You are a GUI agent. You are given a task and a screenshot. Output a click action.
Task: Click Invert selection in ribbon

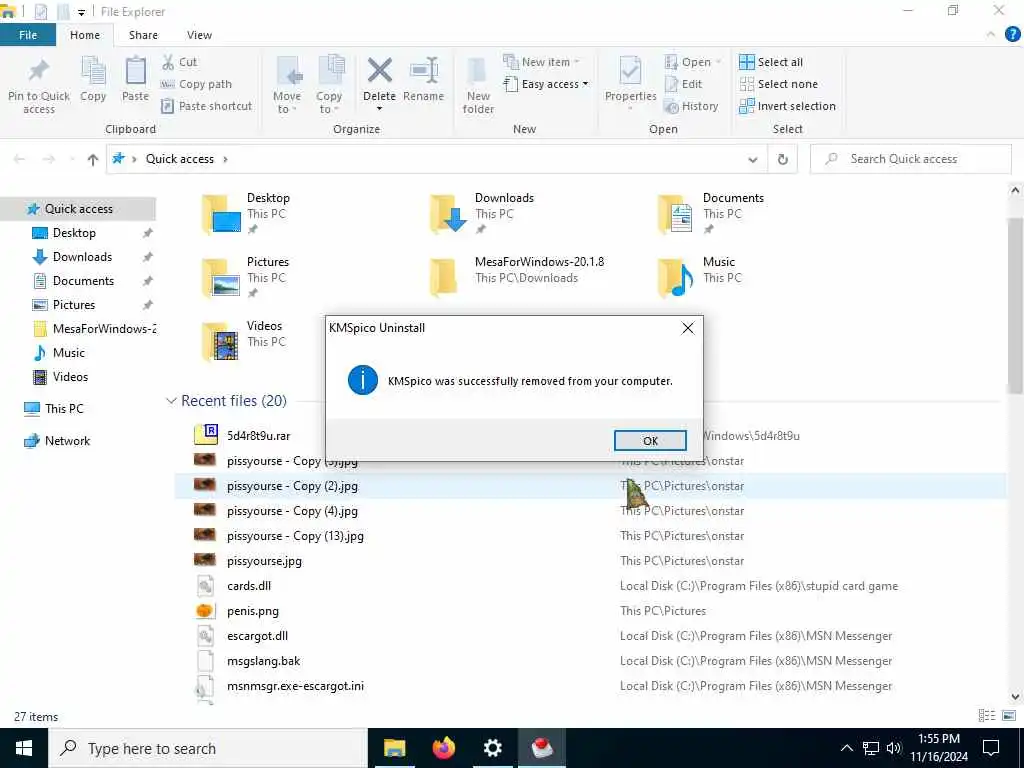click(787, 106)
